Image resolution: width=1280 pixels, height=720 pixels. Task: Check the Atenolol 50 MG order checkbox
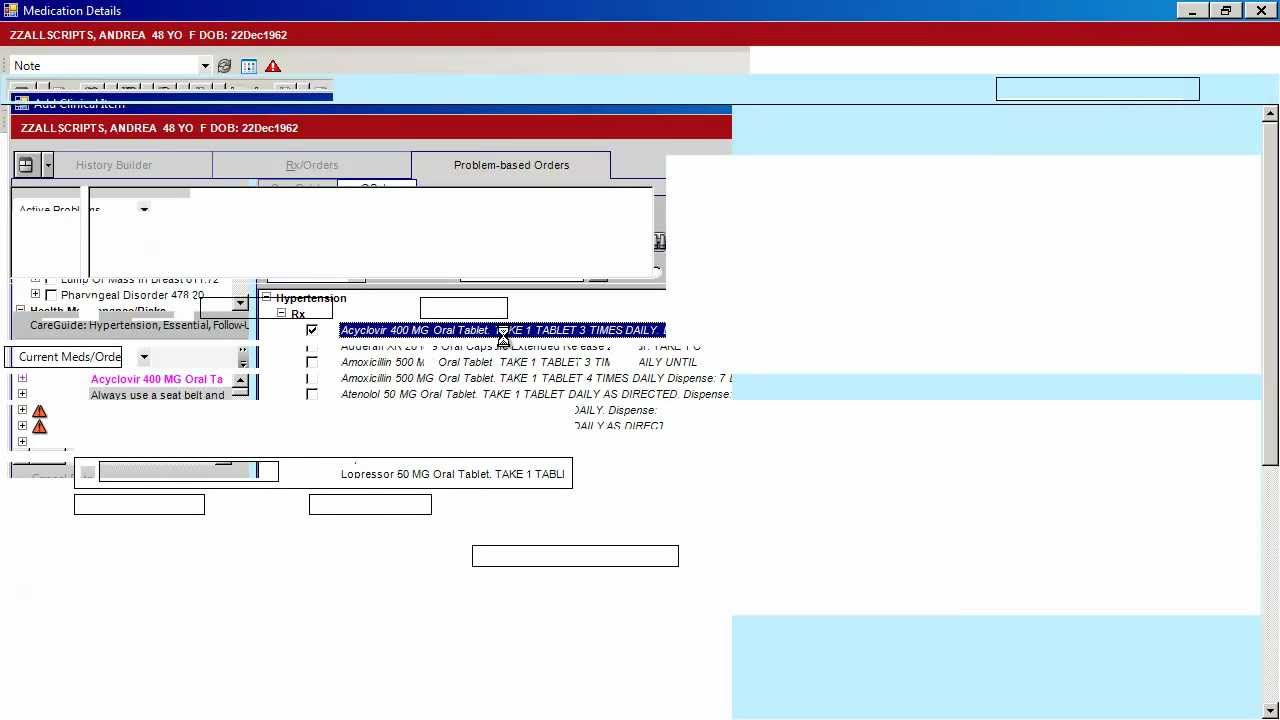coord(312,394)
